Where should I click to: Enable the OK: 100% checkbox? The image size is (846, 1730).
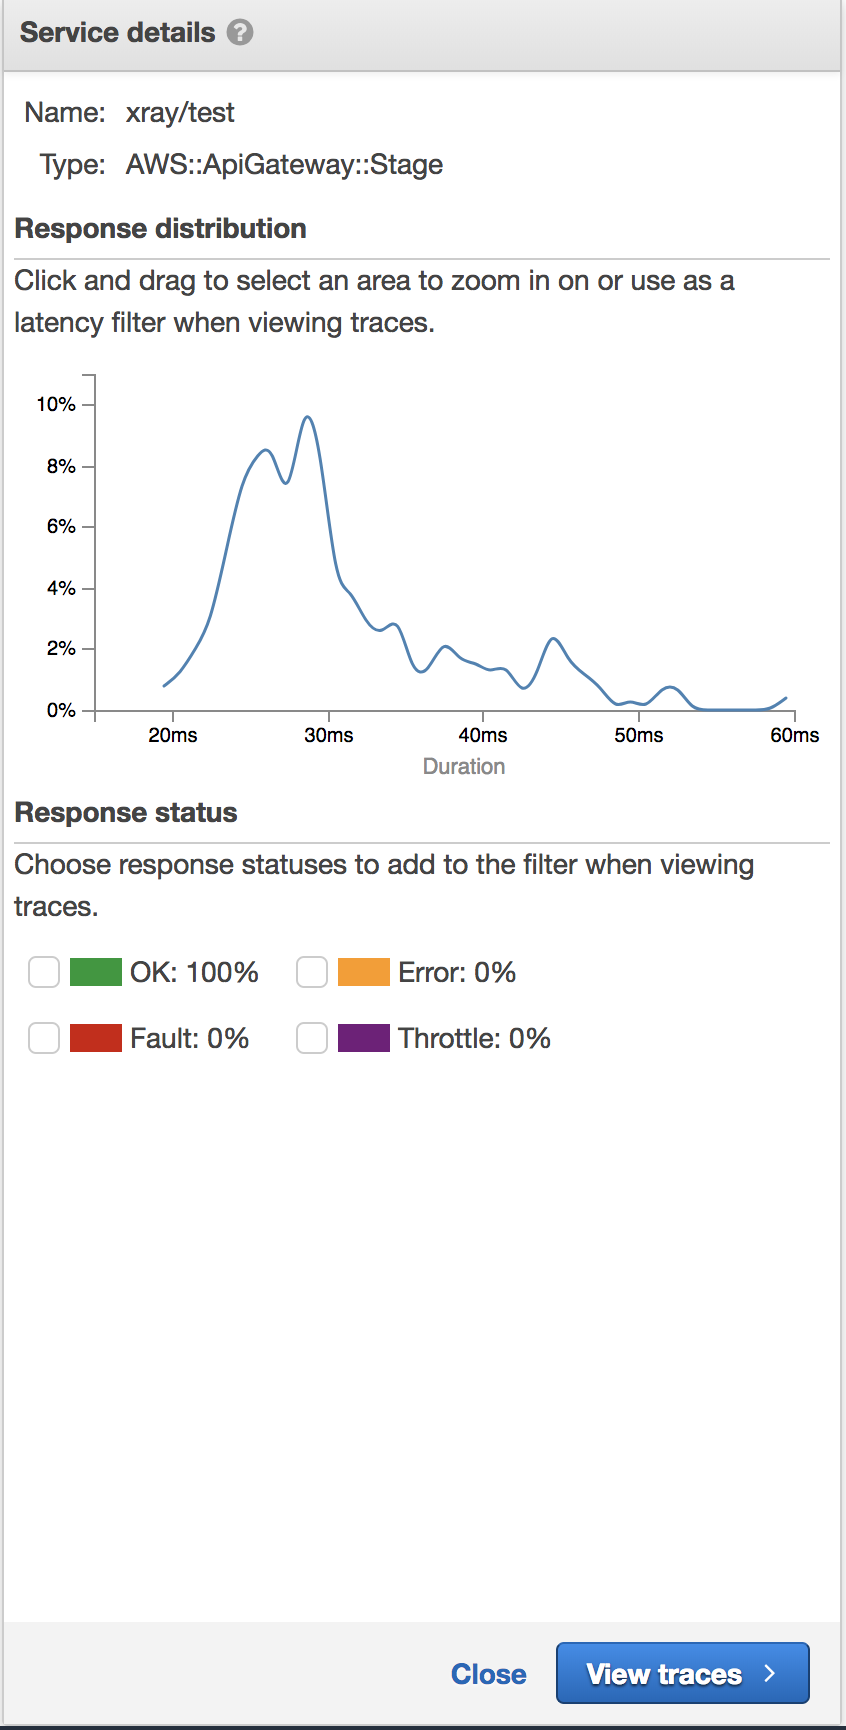tap(43, 971)
